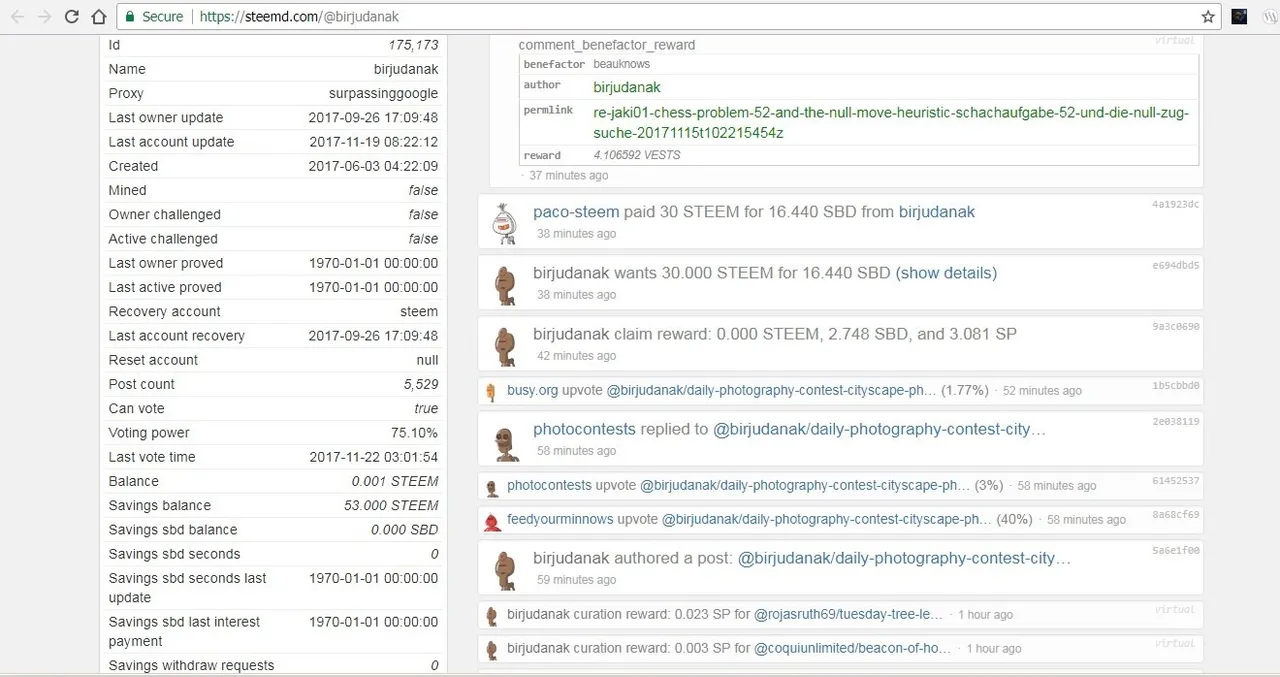Open transaction hash 9a3c0690

[x=1175, y=326]
